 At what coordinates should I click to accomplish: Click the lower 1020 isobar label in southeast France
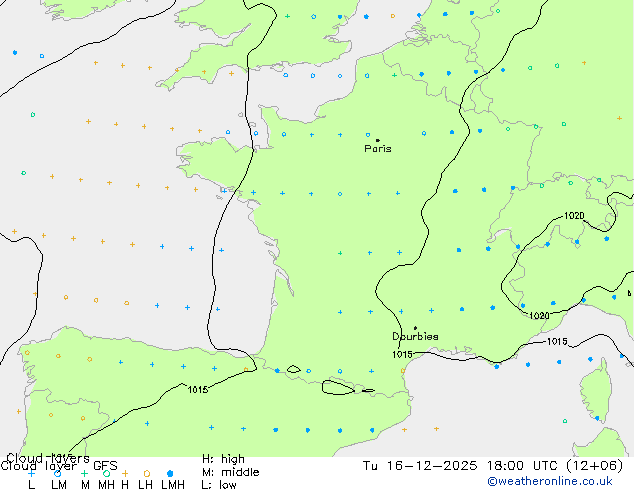539,315
